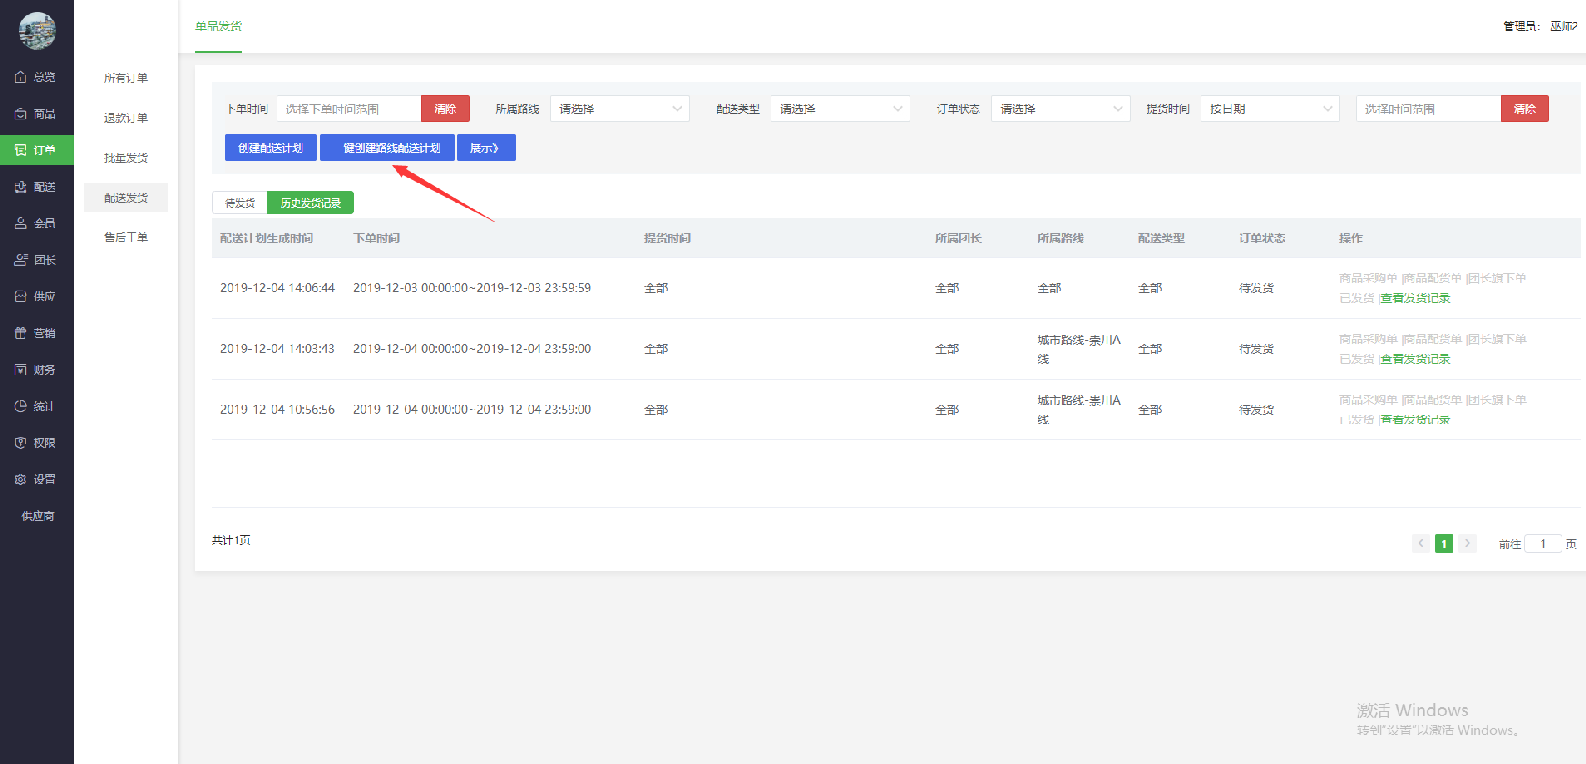Screen dimensions: 1586x764
Task: Click 查看发货记录 link in first row
Action: pyautogui.click(x=1415, y=298)
